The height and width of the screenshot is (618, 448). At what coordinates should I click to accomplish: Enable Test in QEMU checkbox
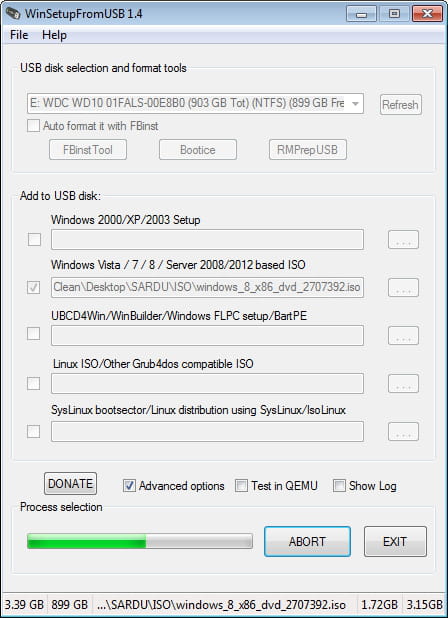(x=241, y=486)
